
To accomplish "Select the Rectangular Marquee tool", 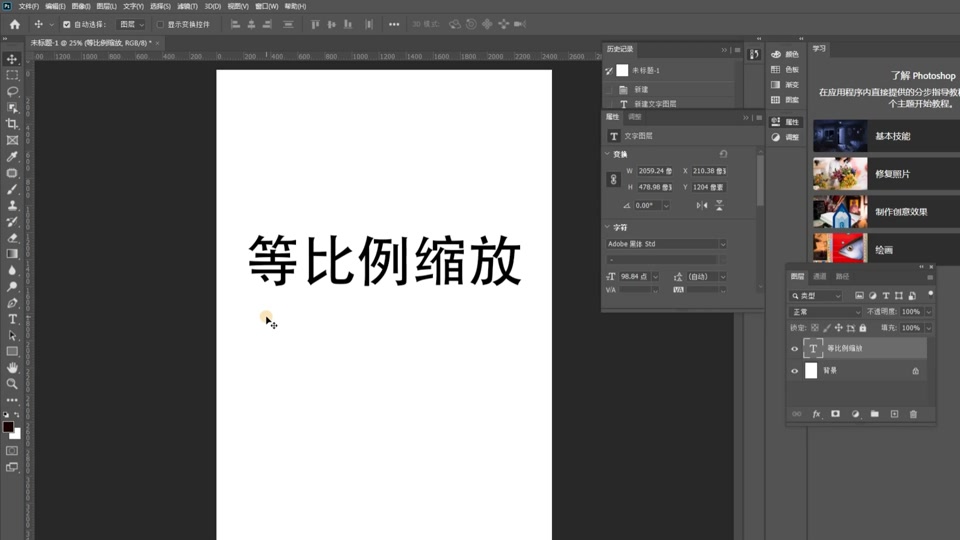I will click(x=12, y=75).
